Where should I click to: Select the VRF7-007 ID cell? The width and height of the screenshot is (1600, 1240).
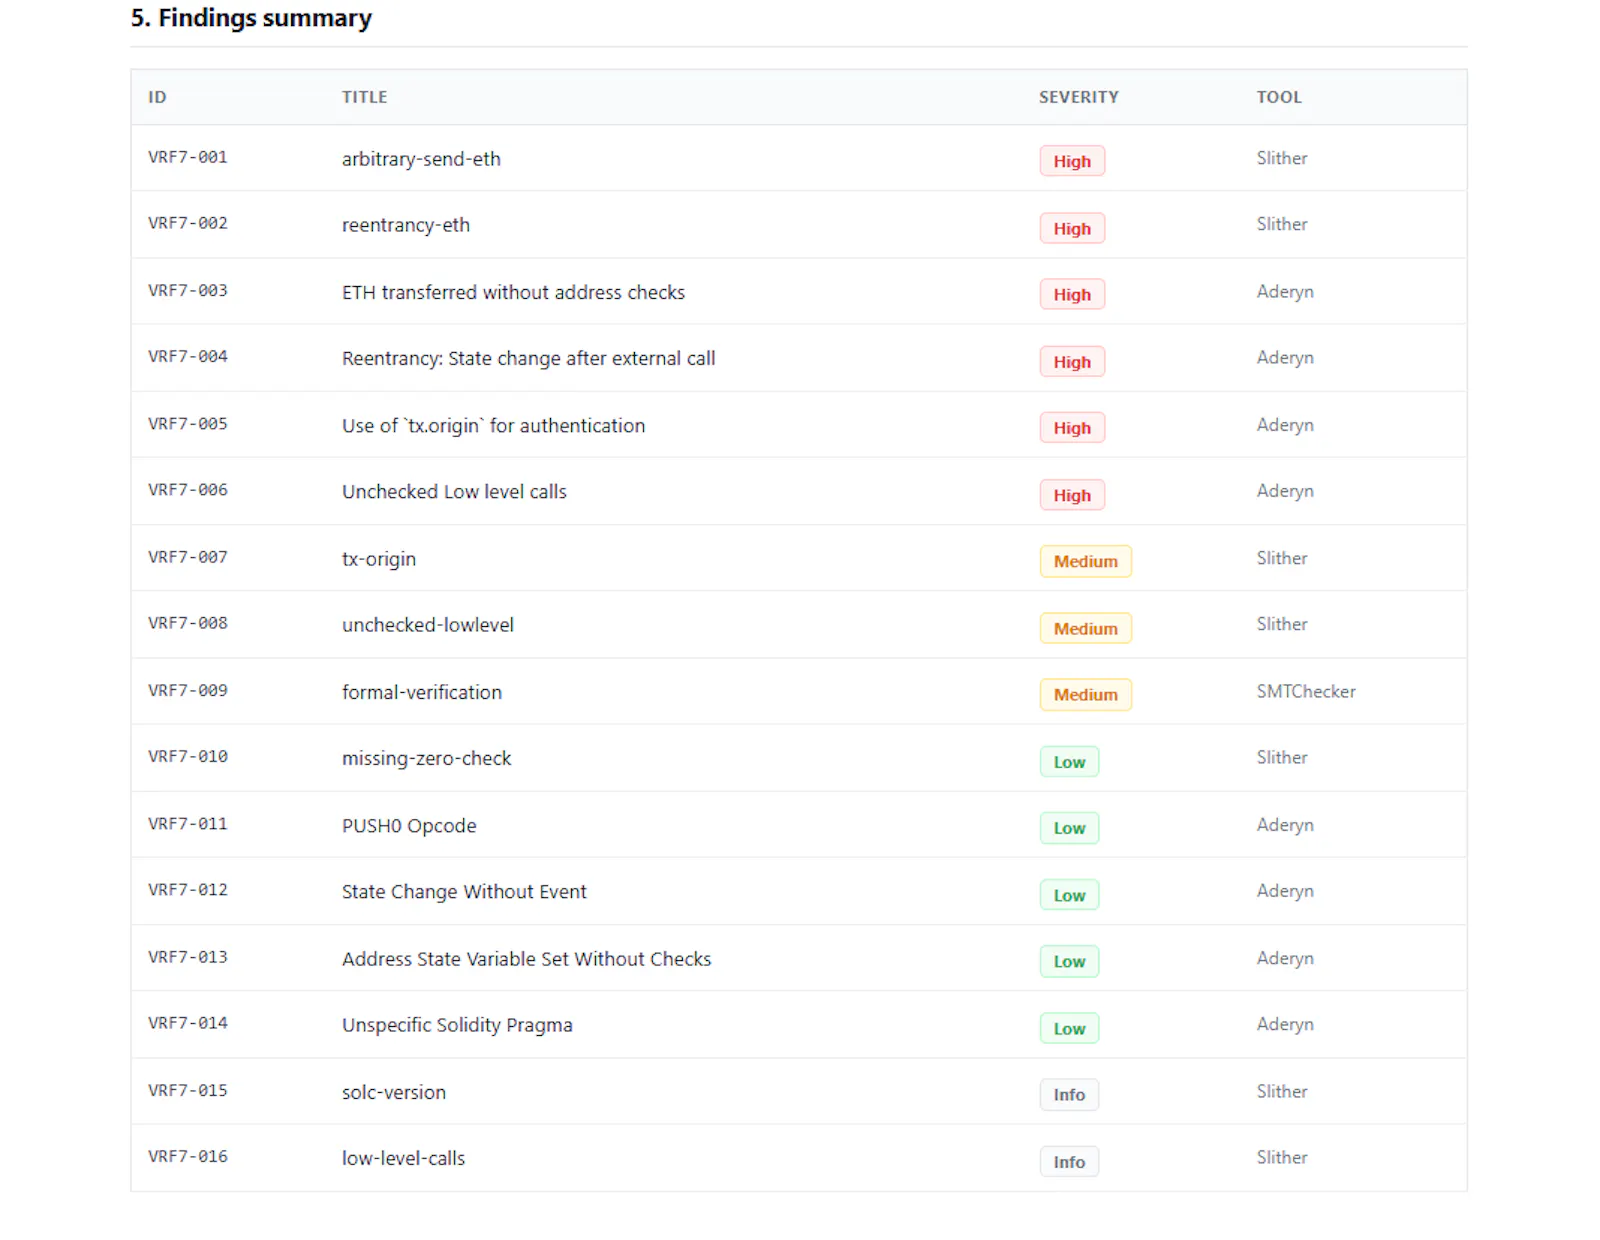point(188,556)
